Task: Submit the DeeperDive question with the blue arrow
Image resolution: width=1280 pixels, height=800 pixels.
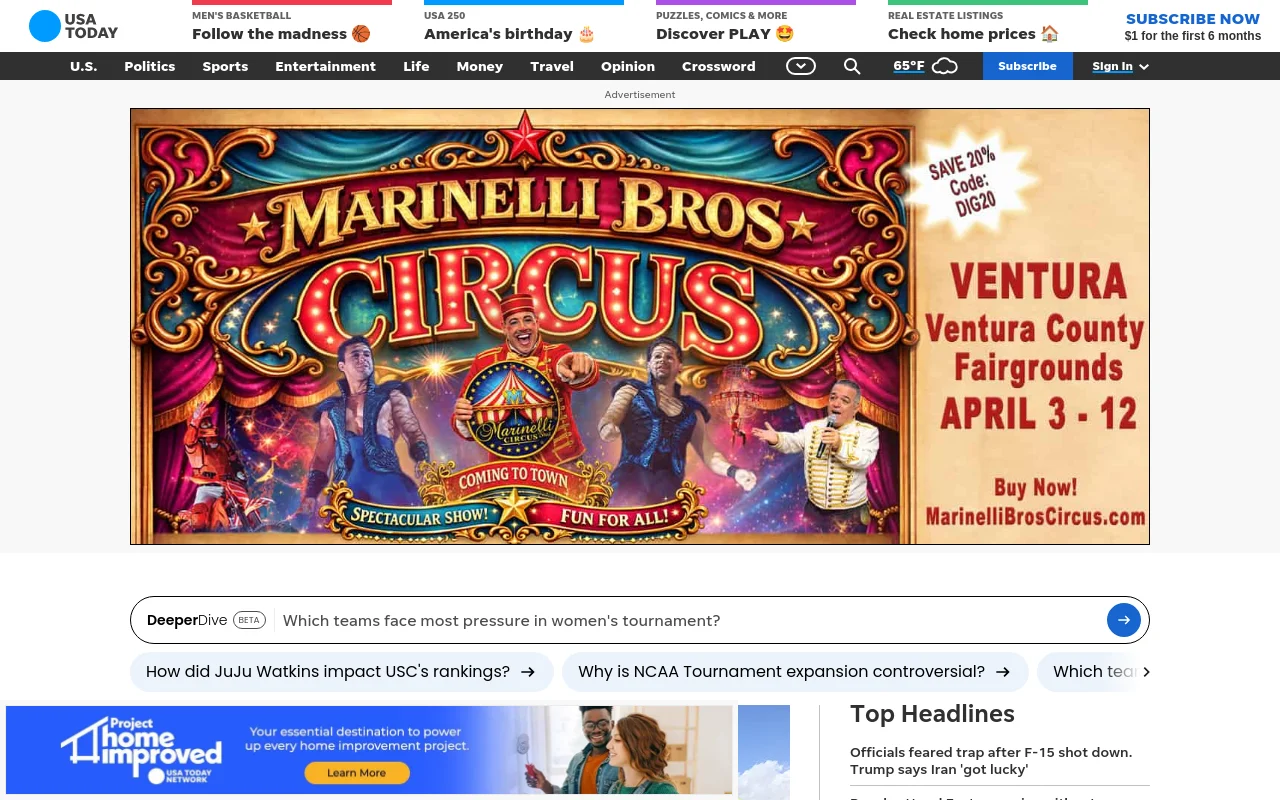Action: [x=1124, y=620]
